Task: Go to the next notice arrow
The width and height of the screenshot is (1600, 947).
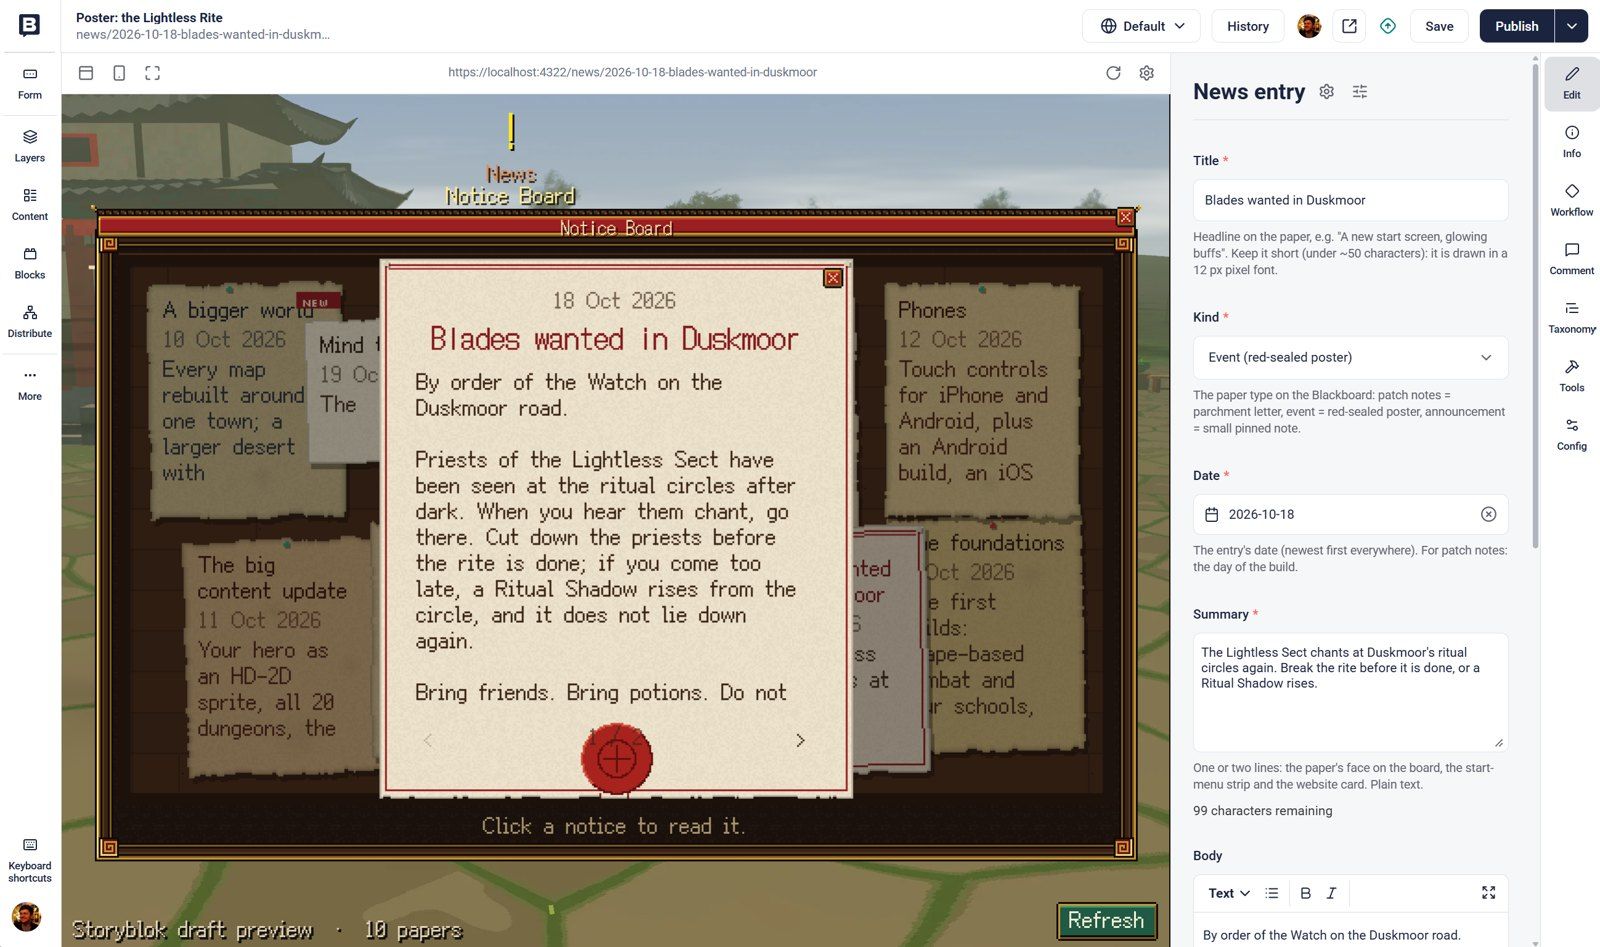Action: tap(800, 740)
